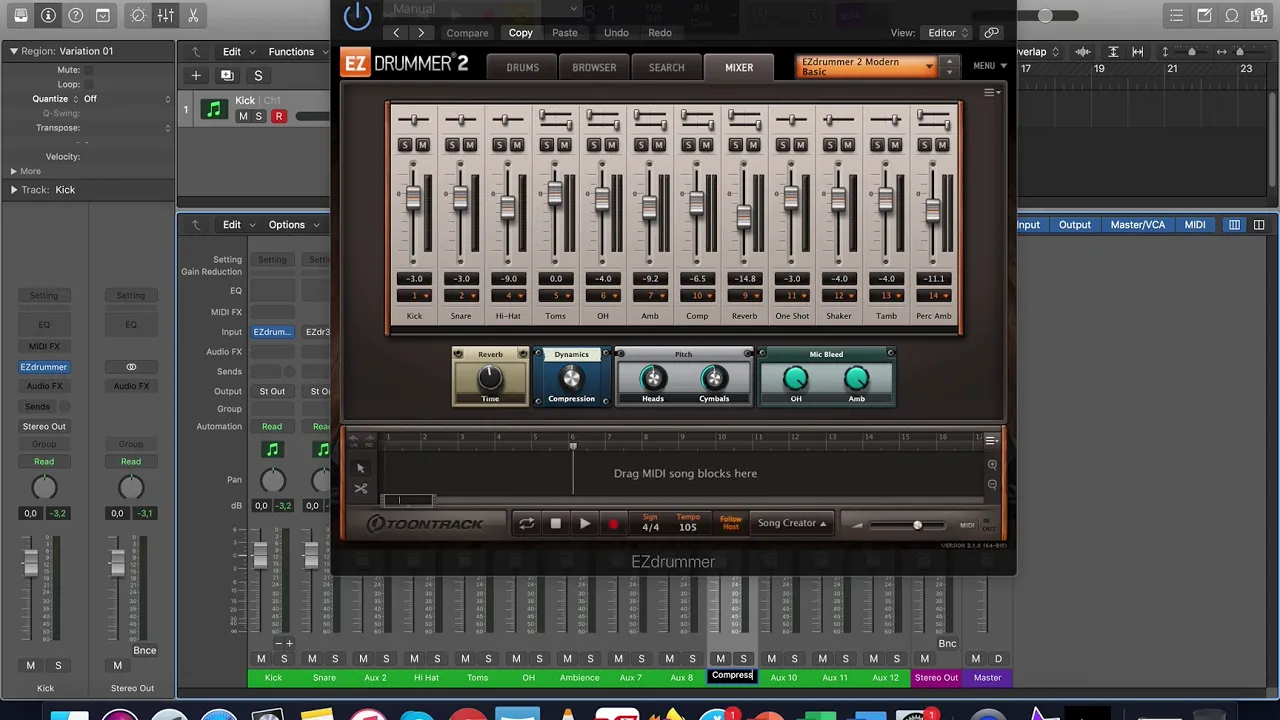Select the arrow pointer tool in EZdrummer song track
The image size is (1280, 720).
[x=361, y=468]
